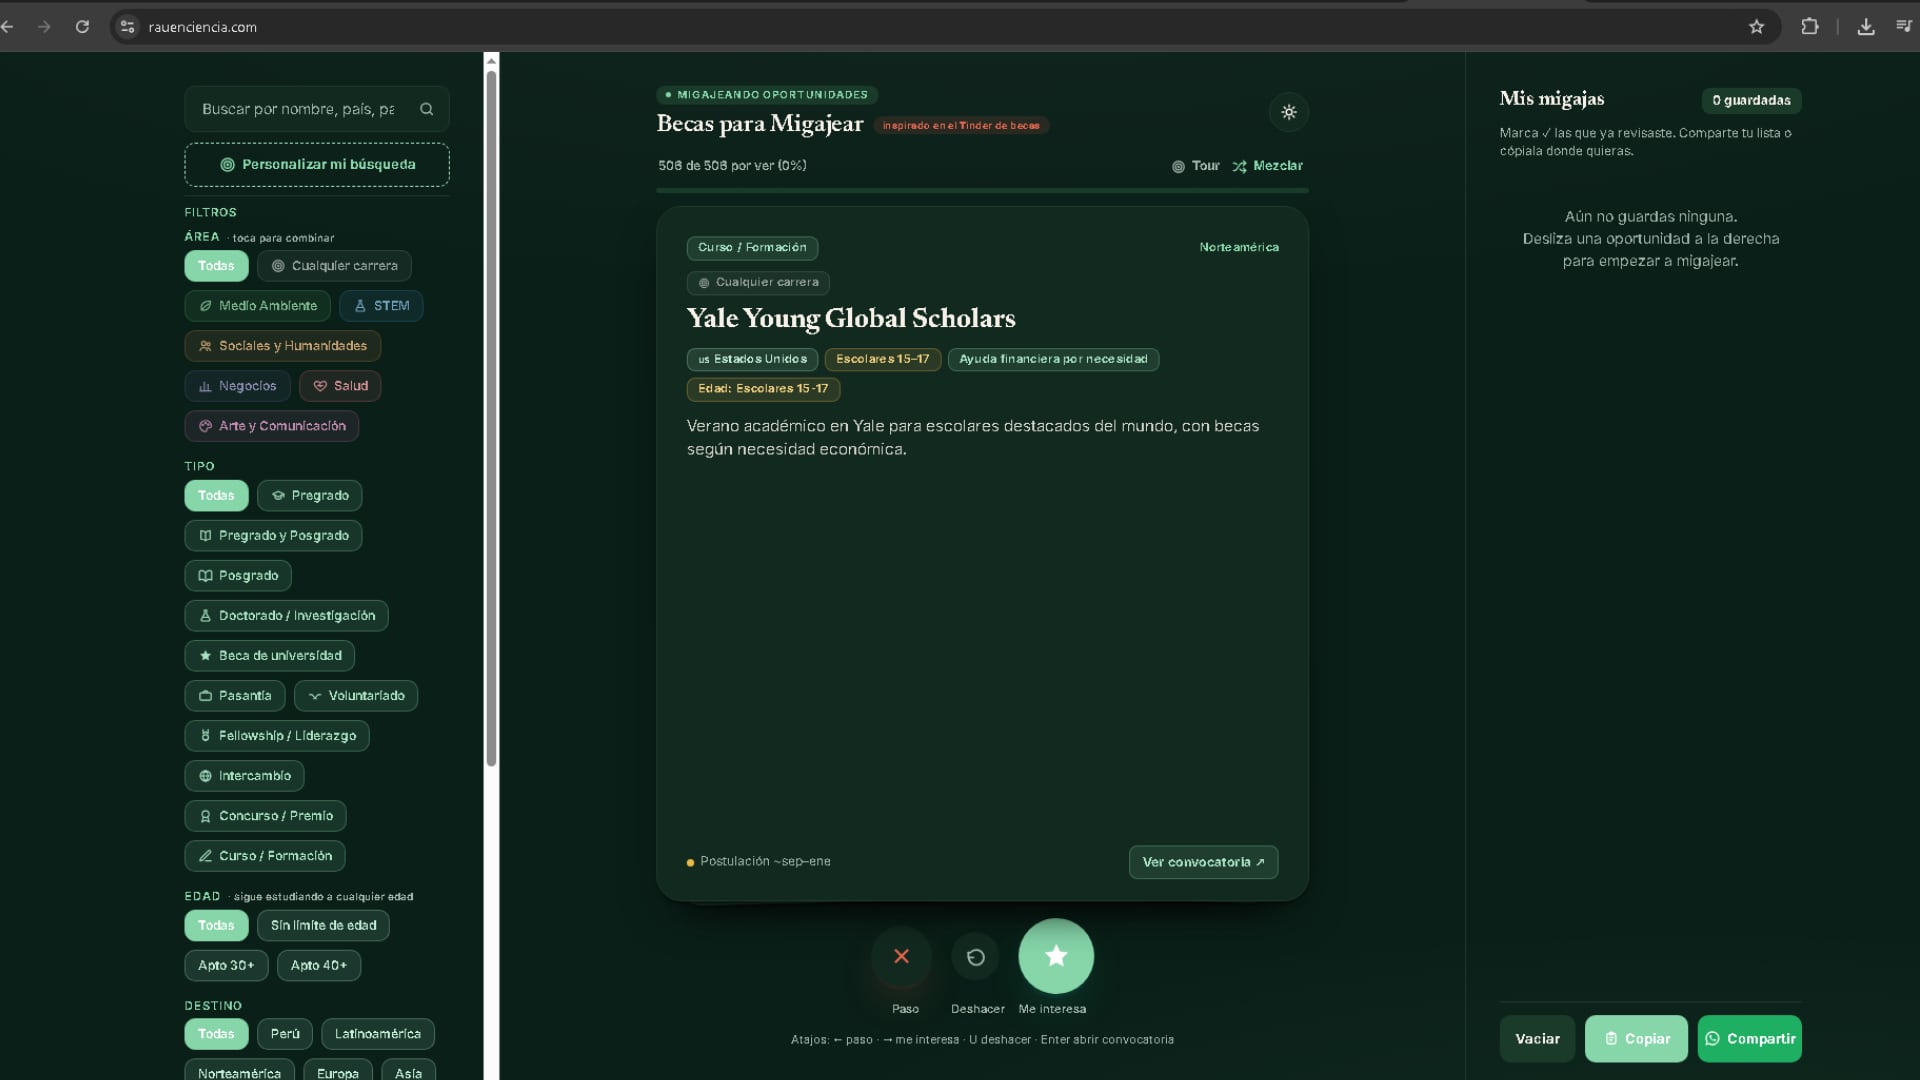Filter age by Apto 30+

[226, 966]
